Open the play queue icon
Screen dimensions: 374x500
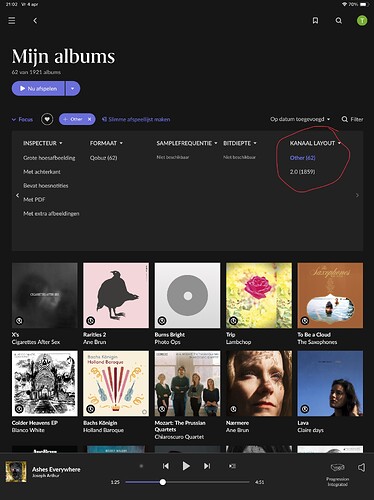(232, 466)
